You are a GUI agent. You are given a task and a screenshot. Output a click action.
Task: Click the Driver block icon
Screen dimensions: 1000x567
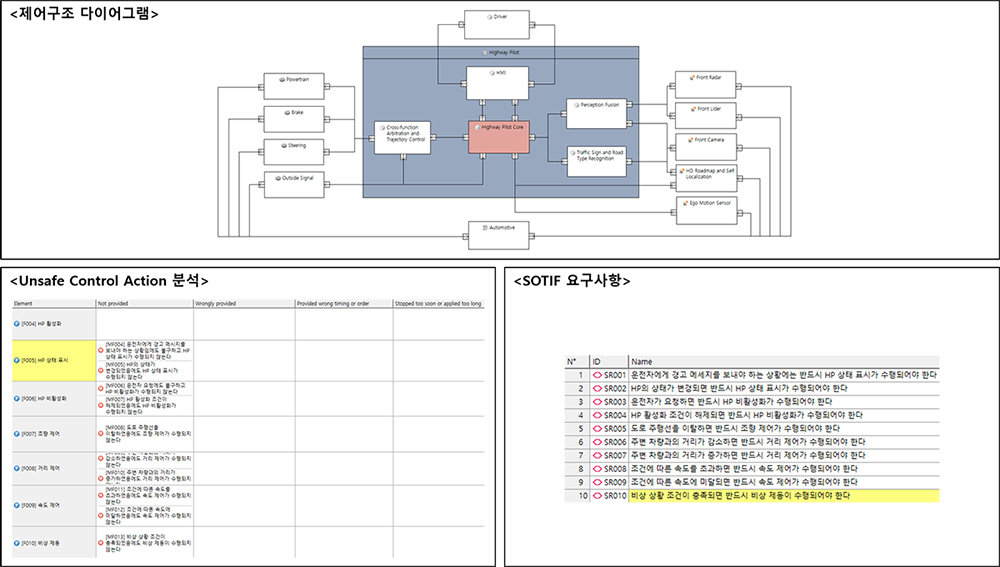pyautogui.click(x=490, y=17)
